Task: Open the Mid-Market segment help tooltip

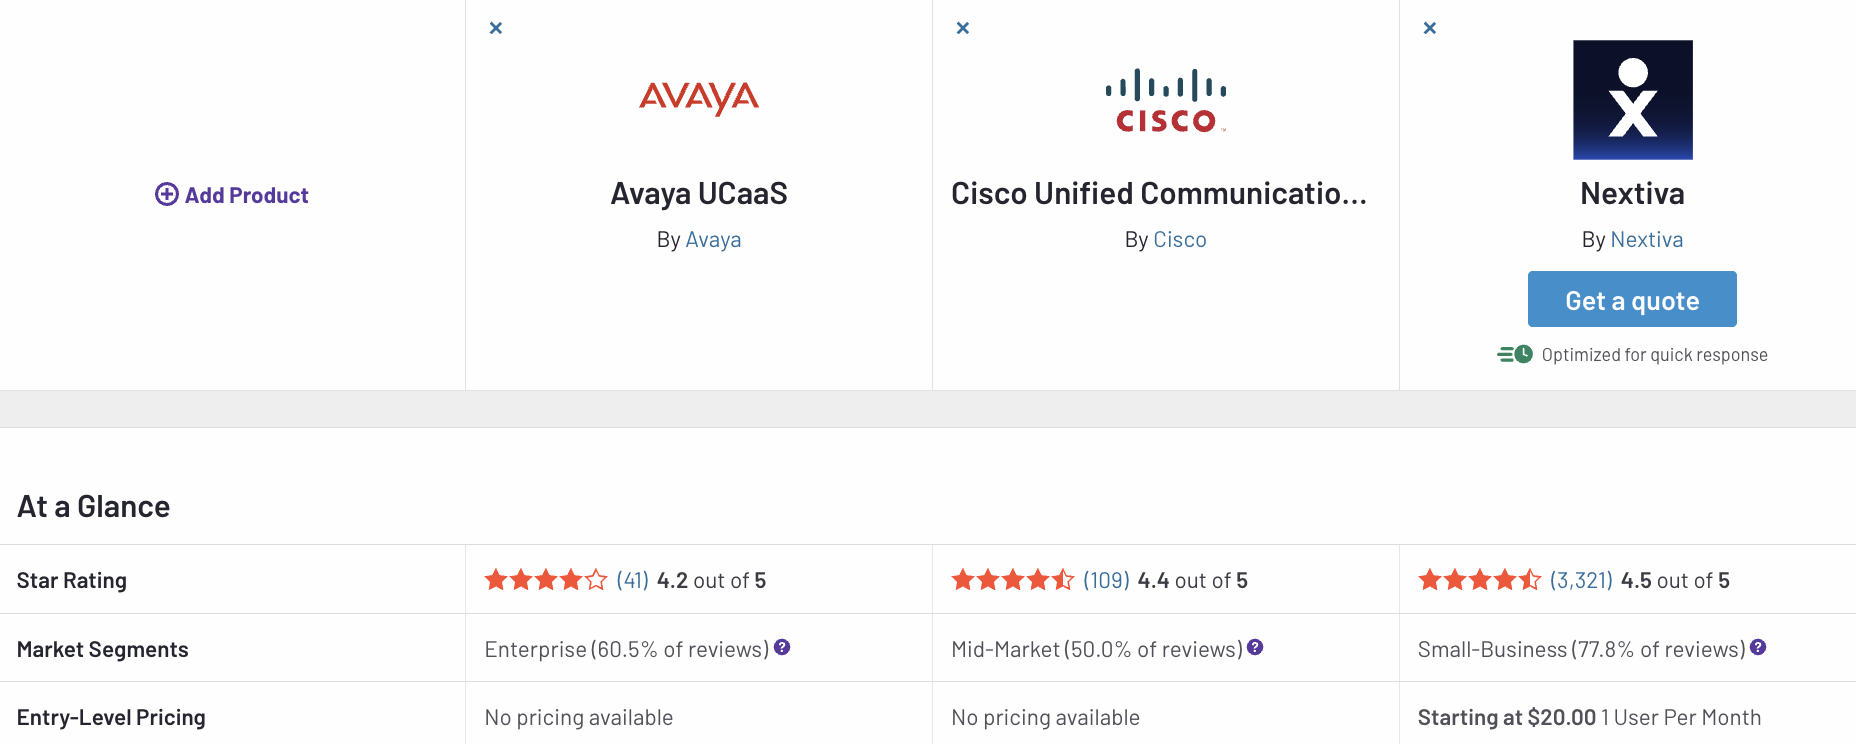Action: pyautogui.click(x=1256, y=647)
